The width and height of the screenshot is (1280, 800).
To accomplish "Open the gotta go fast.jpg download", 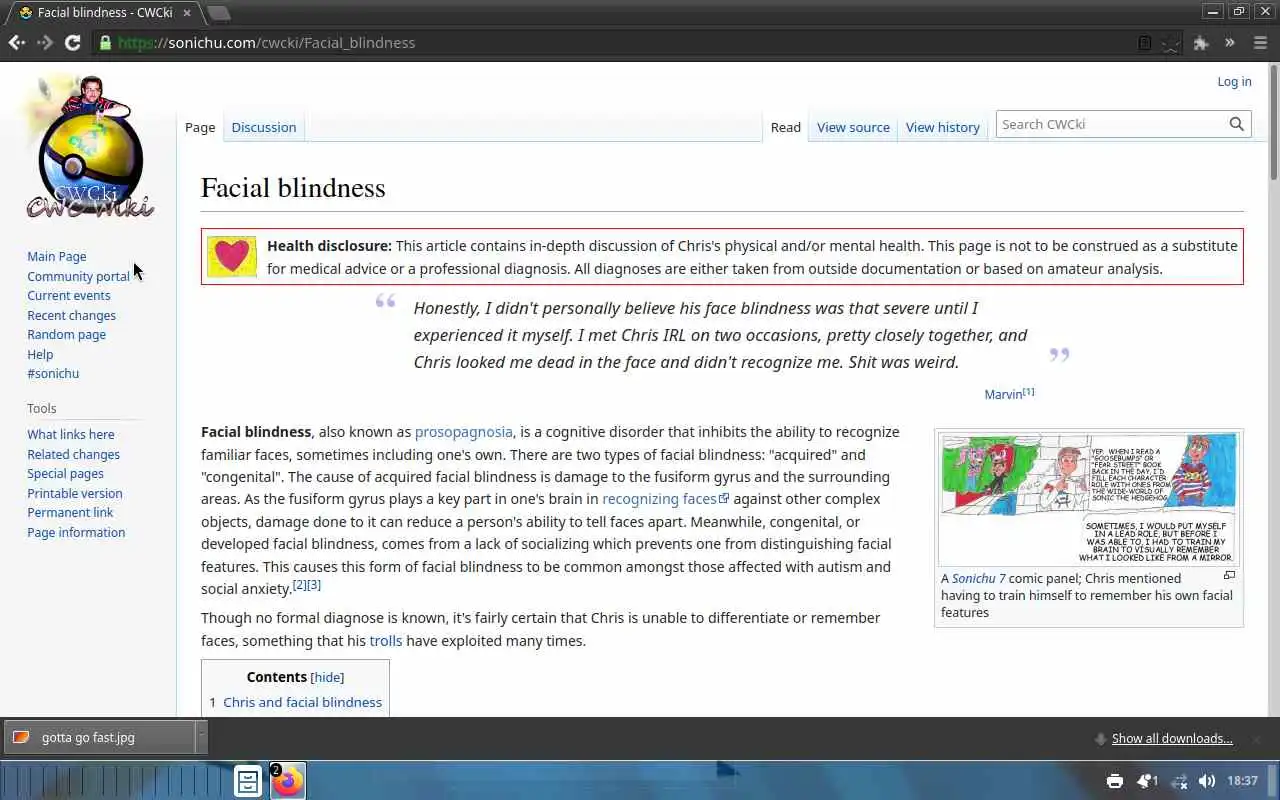I will [x=98, y=738].
